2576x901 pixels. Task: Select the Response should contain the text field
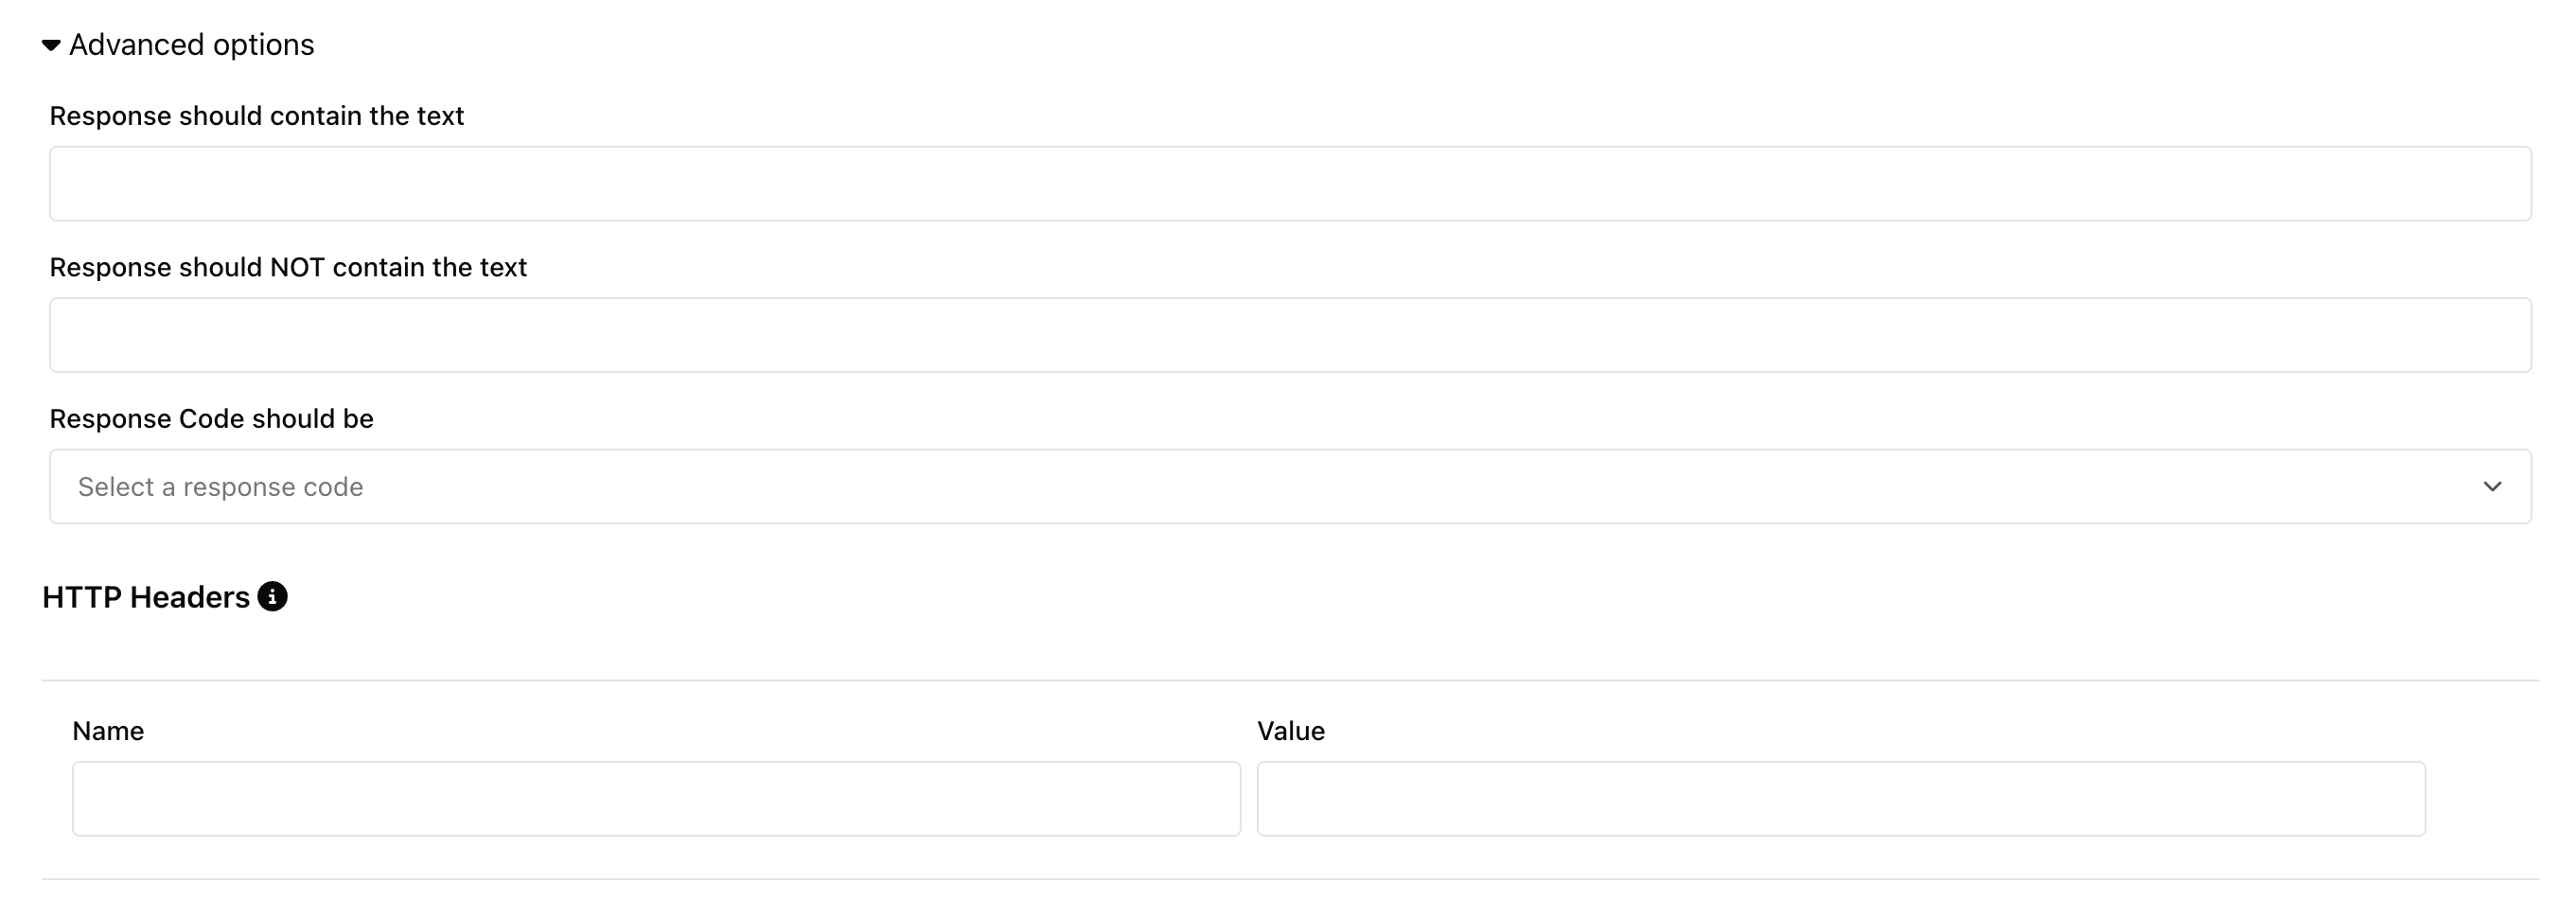pyautogui.click(x=1290, y=183)
